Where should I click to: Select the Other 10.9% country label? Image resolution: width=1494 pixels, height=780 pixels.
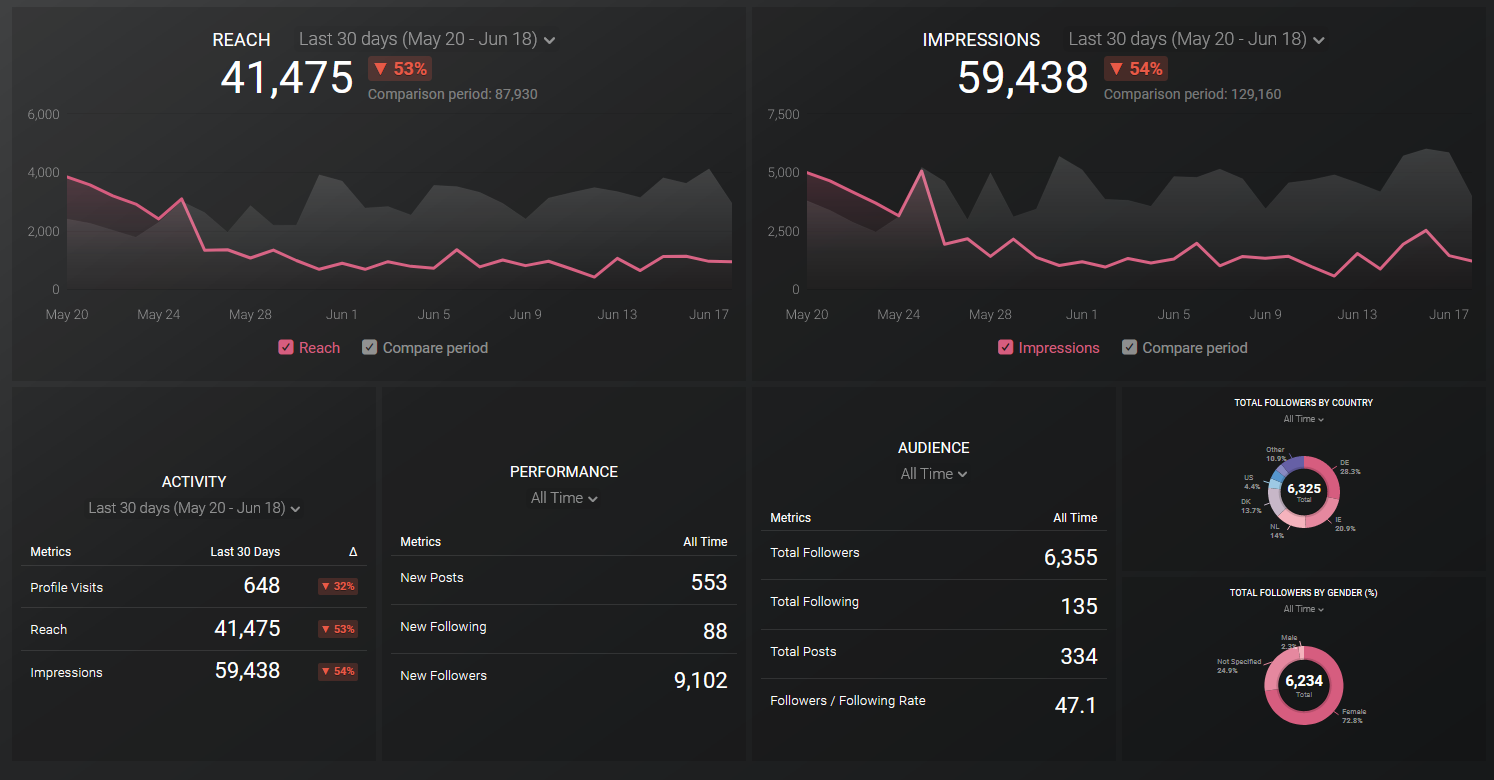[x=1276, y=454]
